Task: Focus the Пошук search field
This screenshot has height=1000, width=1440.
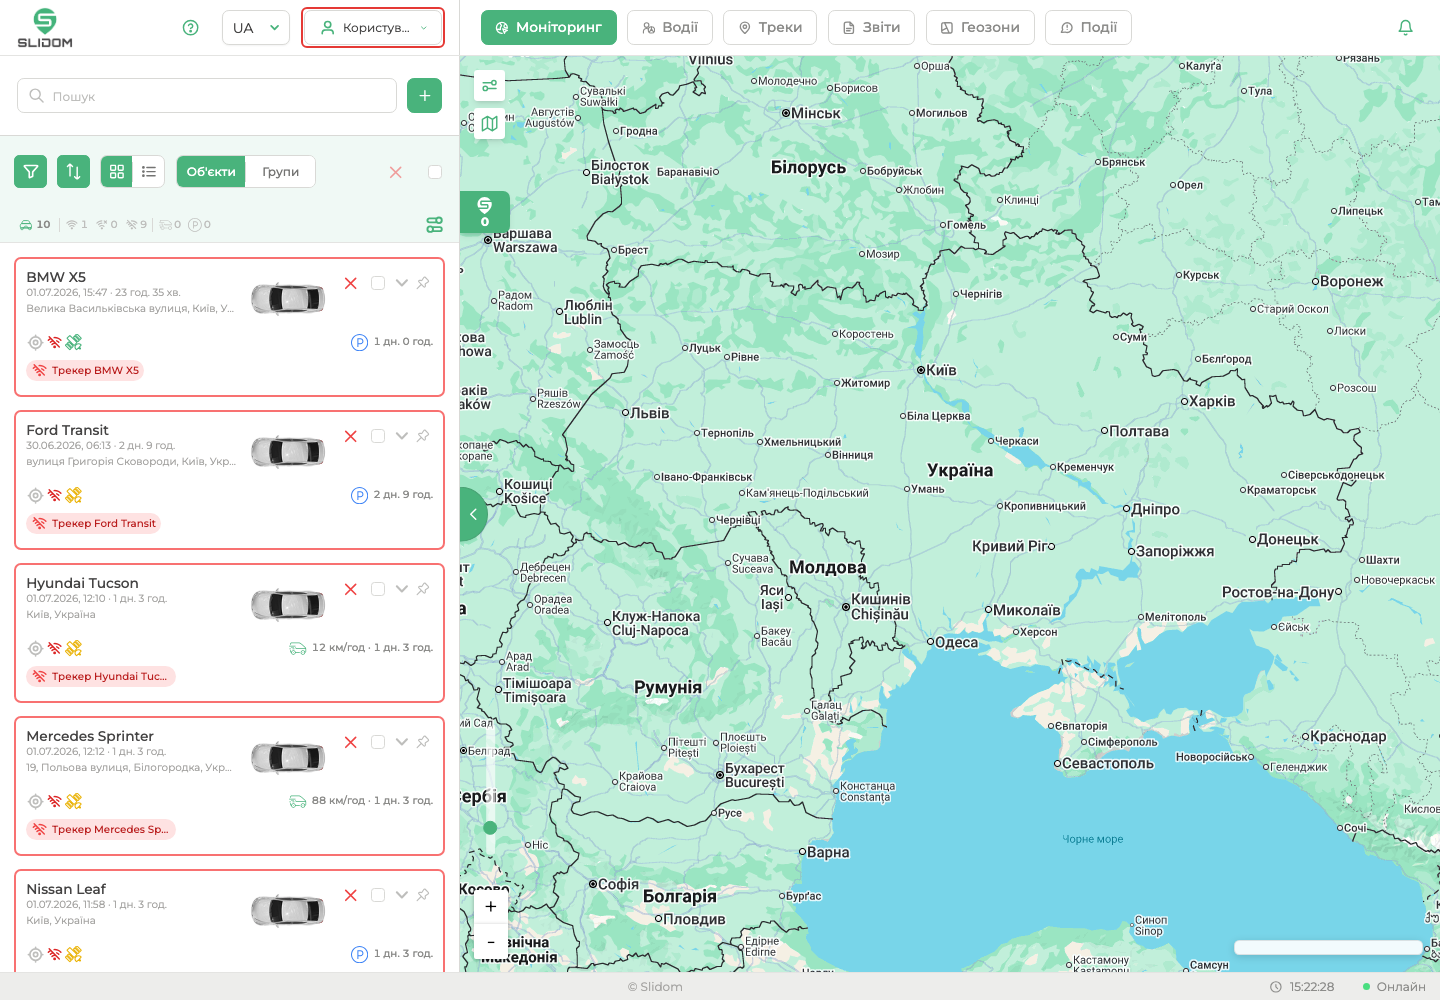Action: 207,96
